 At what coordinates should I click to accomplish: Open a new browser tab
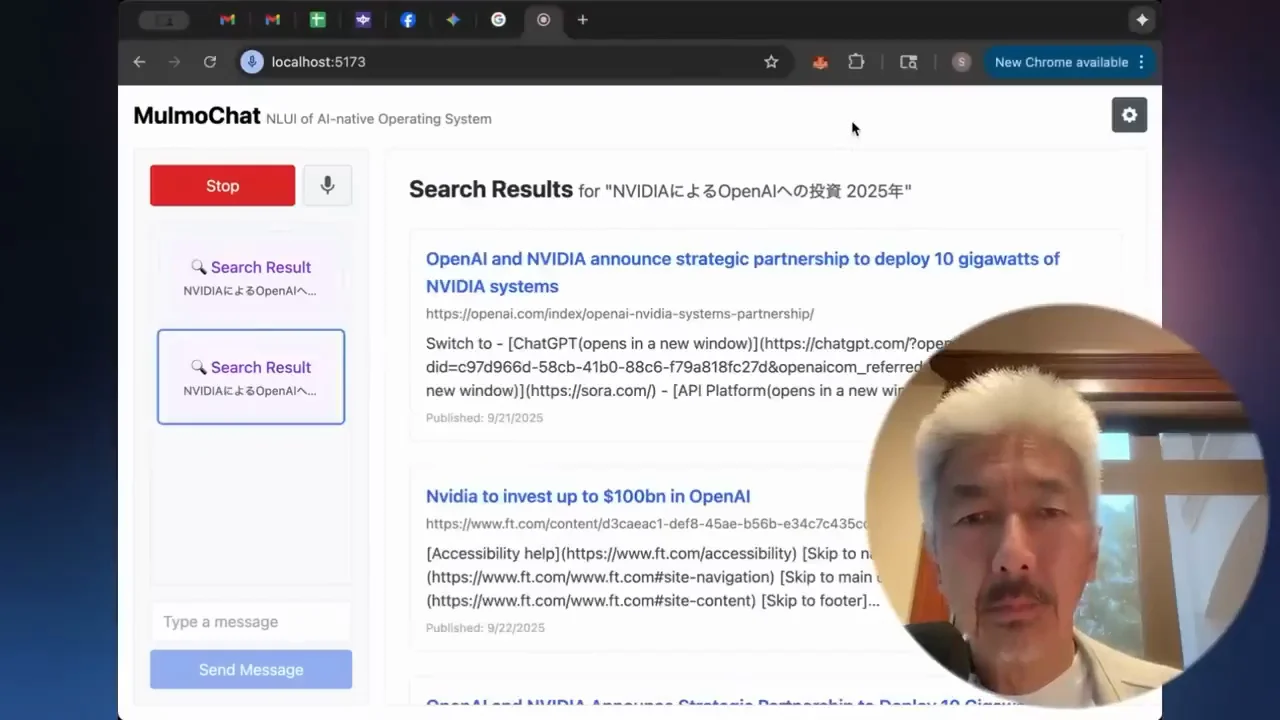pos(583,20)
